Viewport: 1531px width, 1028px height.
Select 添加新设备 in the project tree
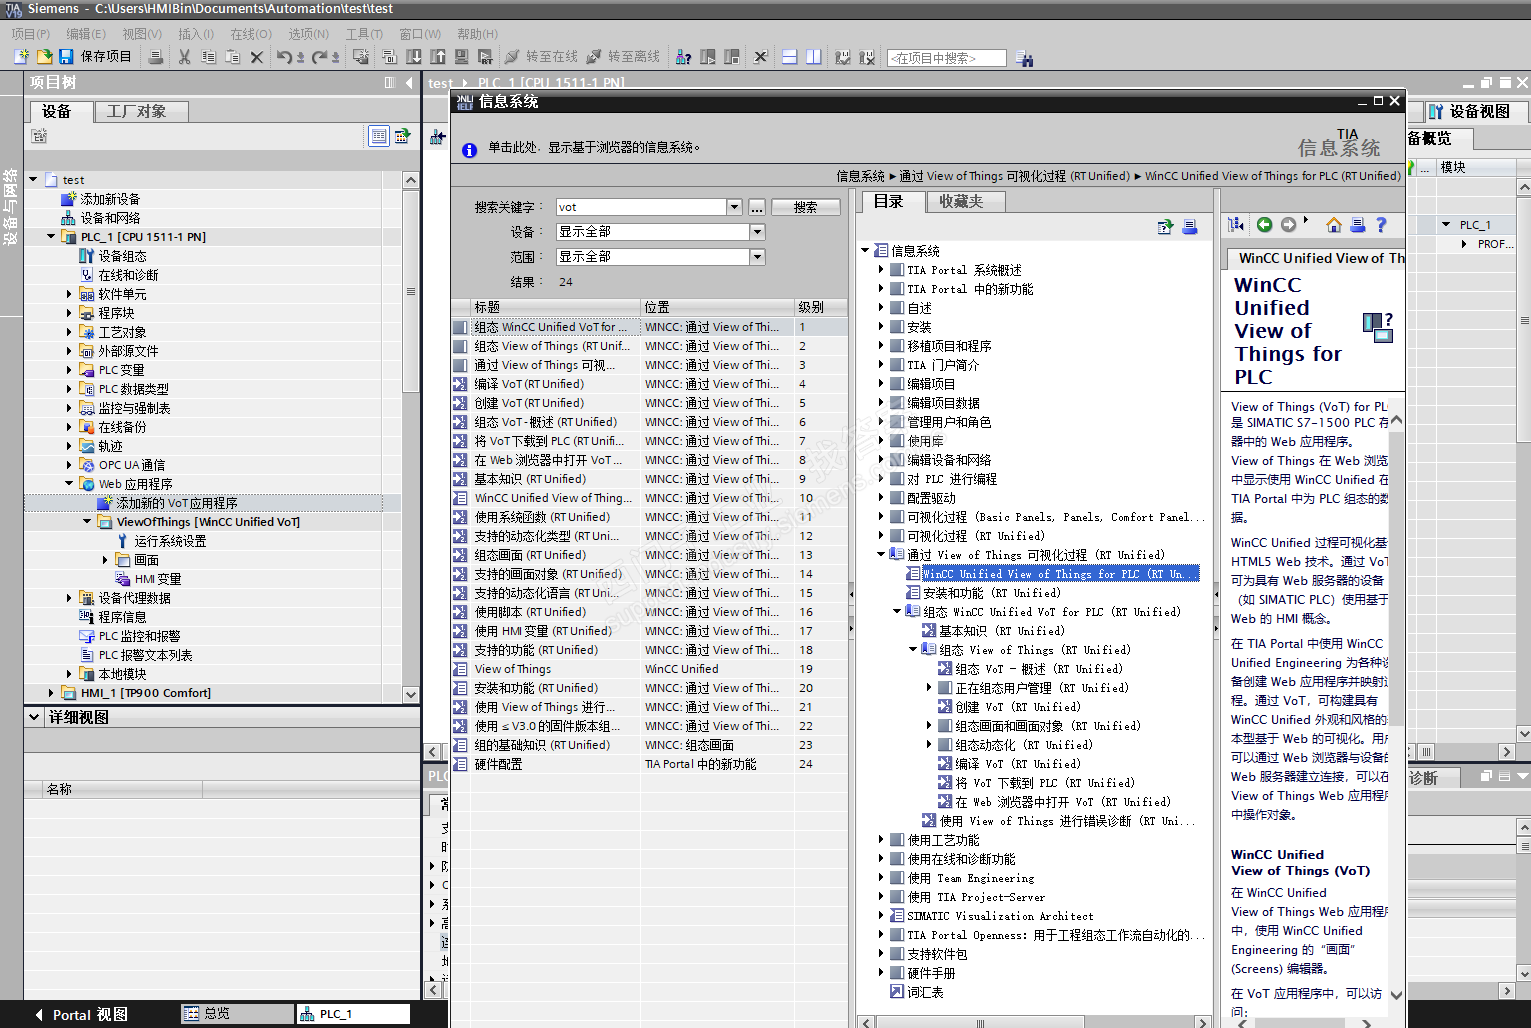pyautogui.click(x=110, y=199)
